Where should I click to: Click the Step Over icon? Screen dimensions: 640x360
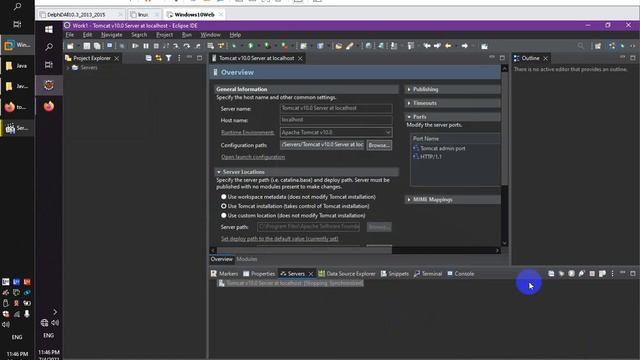click(x=187, y=46)
